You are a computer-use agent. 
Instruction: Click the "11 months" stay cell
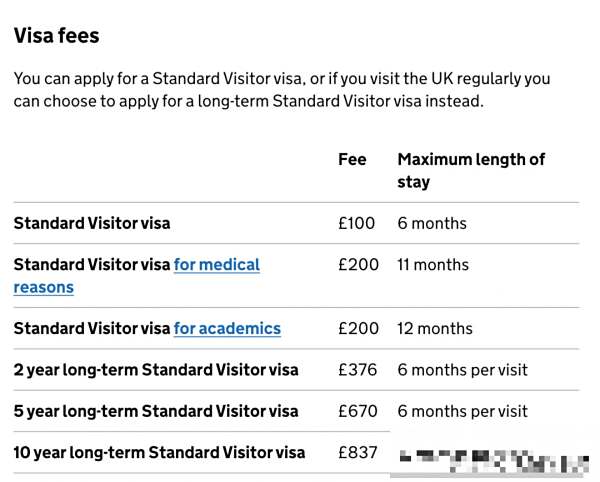(x=433, y=265)
